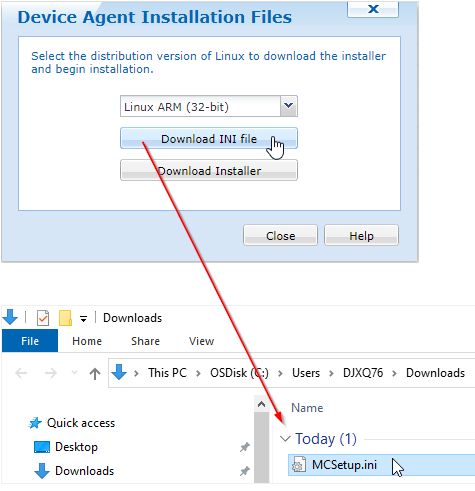Click the Quick access star icon
This screenshot has width=475, height=491.
35,423
